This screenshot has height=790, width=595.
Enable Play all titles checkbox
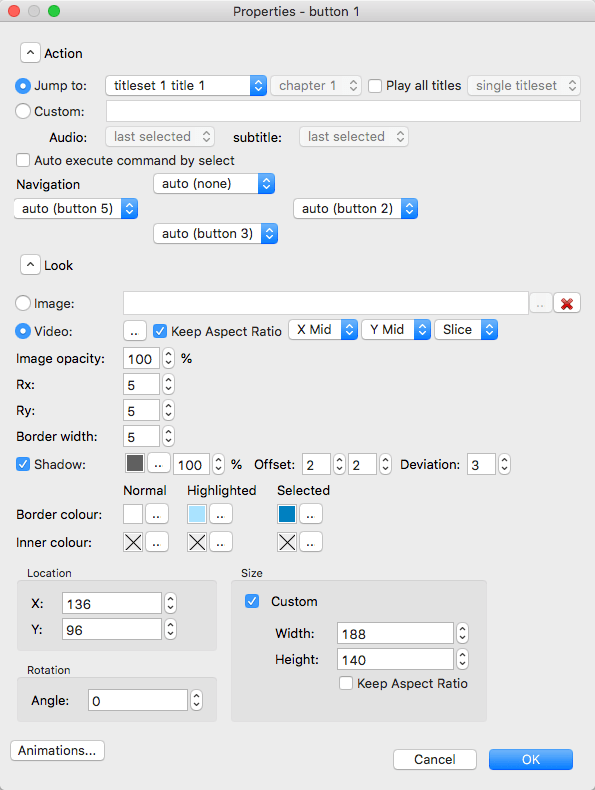[375, 86]
